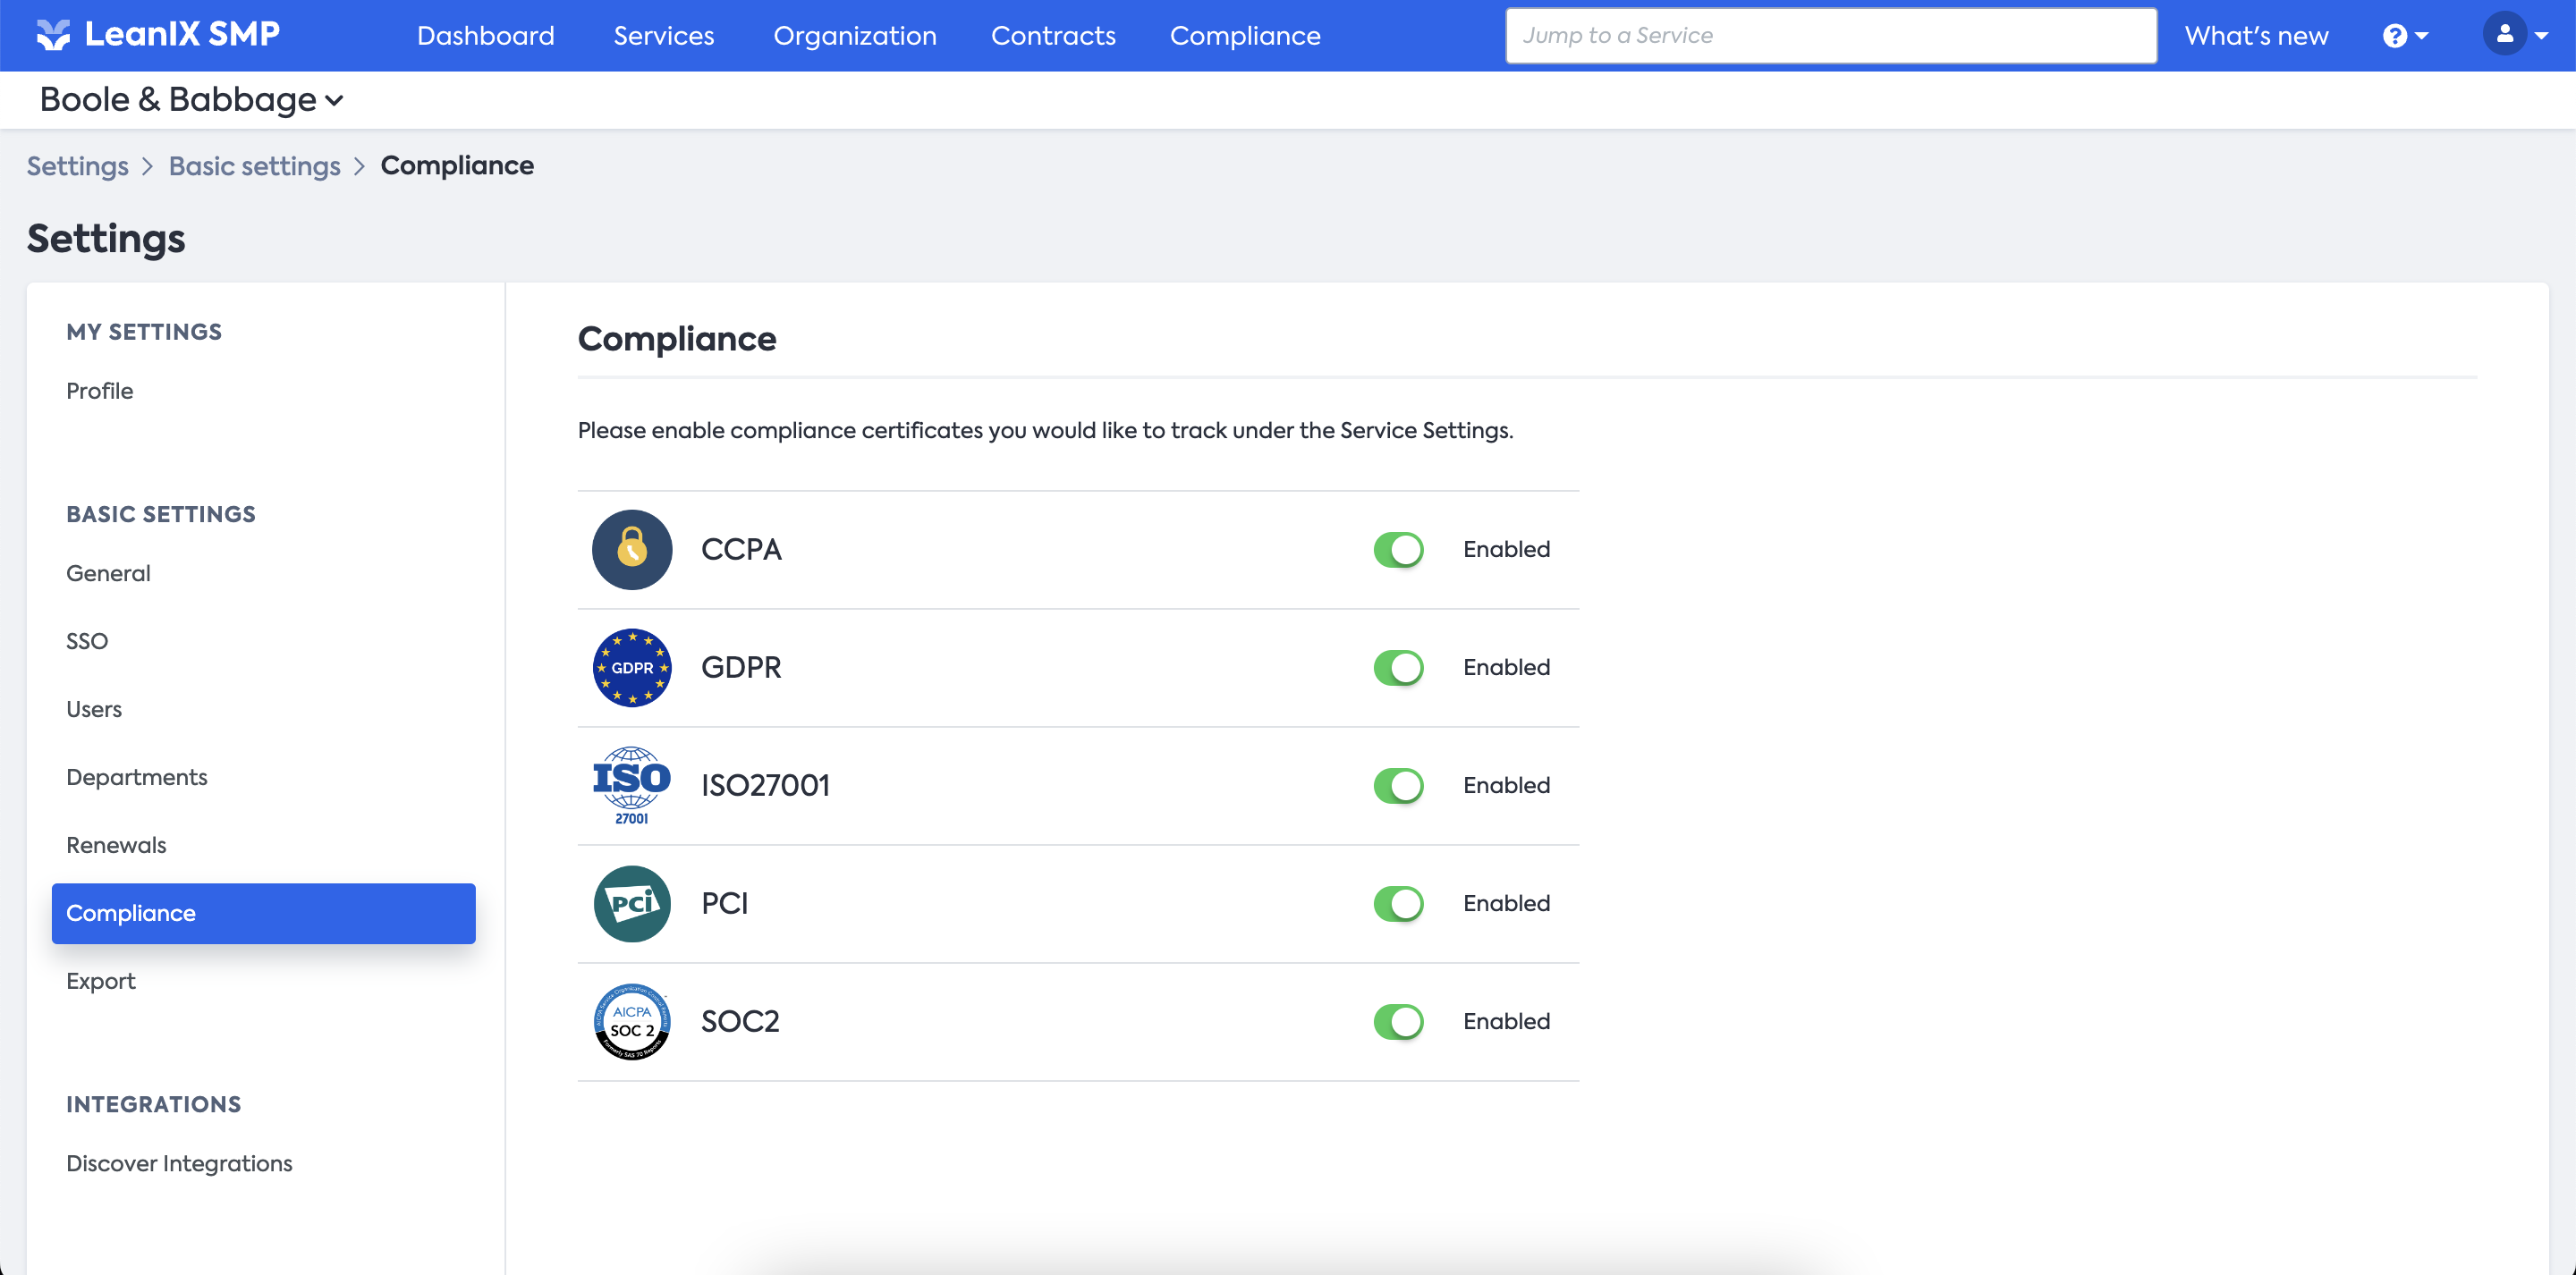Go to Renewals in the settings sidebar

click(x=116, y=845)
